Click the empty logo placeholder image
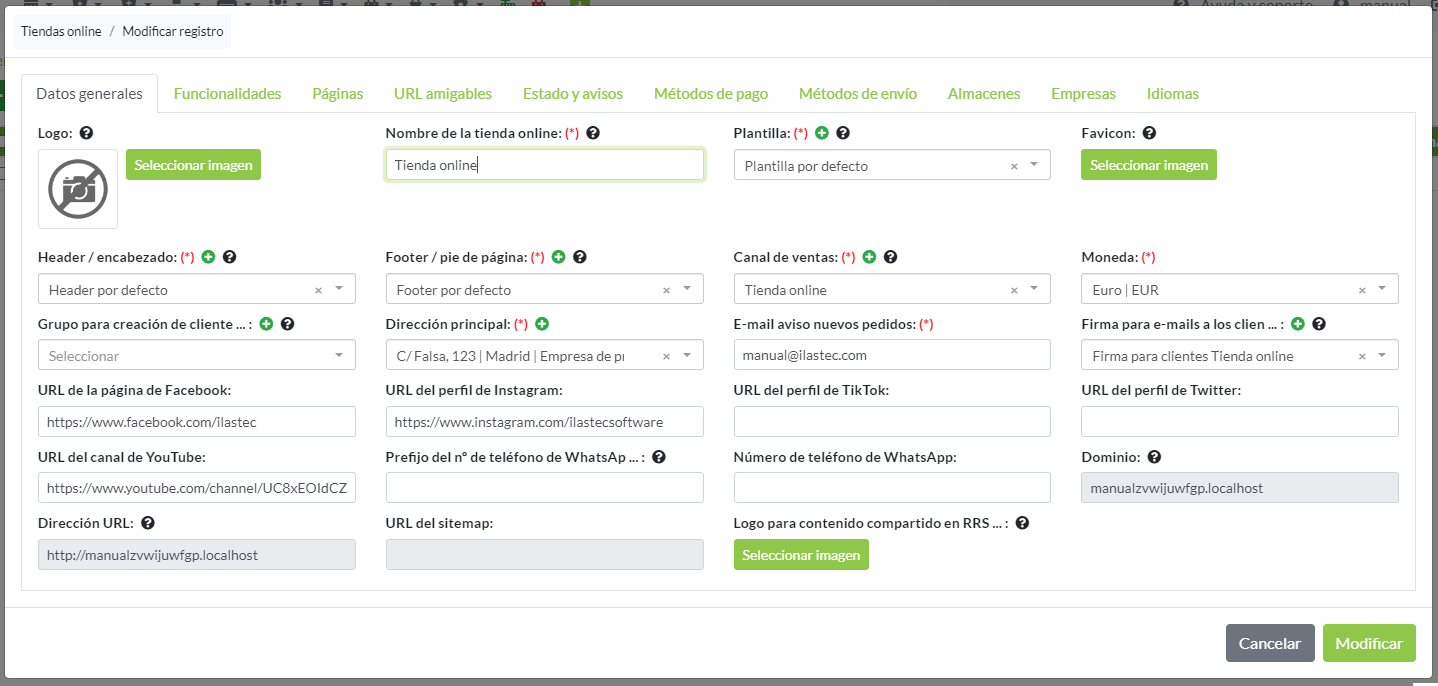 (x=78, y=189)
